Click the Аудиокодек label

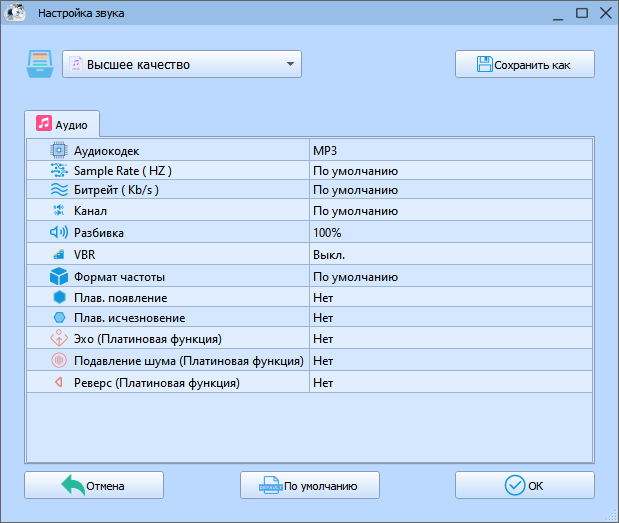click(x=107, y=151)
